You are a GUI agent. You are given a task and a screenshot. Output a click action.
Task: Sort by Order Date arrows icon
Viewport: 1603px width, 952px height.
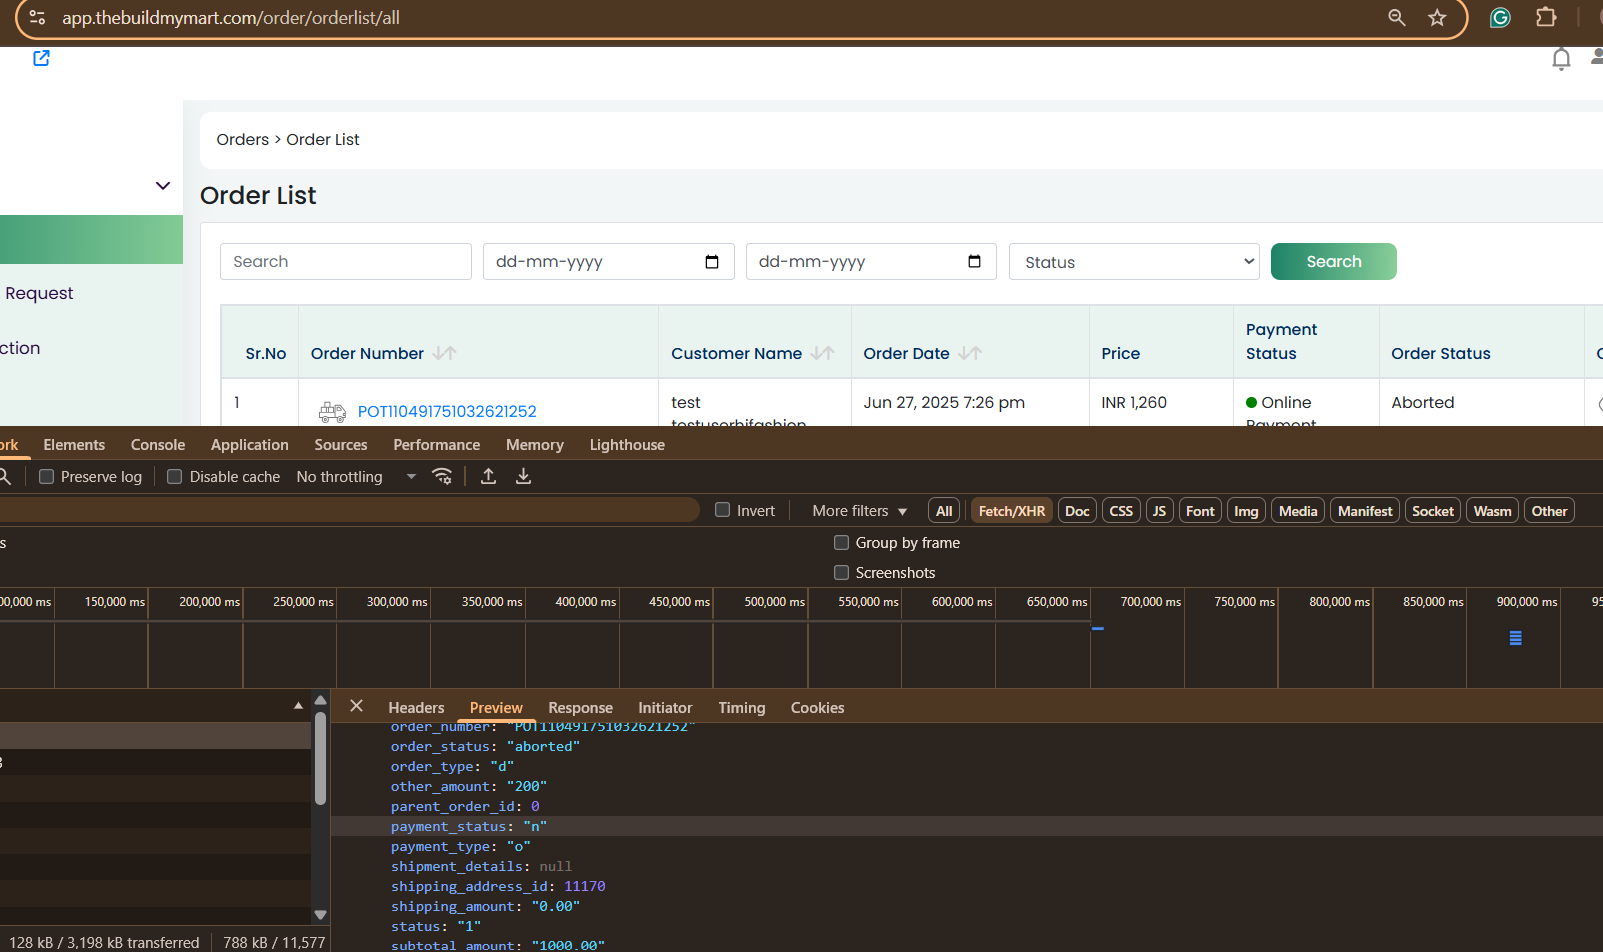970,353
